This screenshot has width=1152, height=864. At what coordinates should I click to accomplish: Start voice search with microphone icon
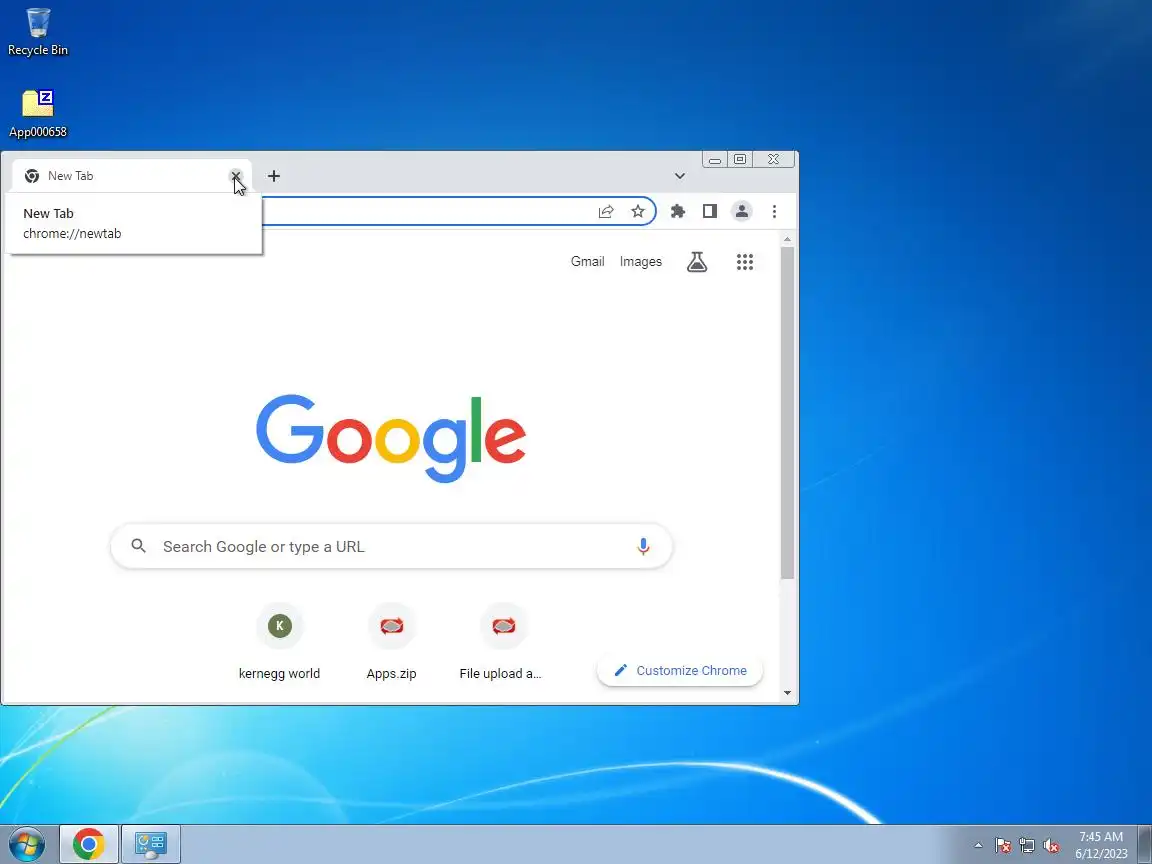point(643,547)
